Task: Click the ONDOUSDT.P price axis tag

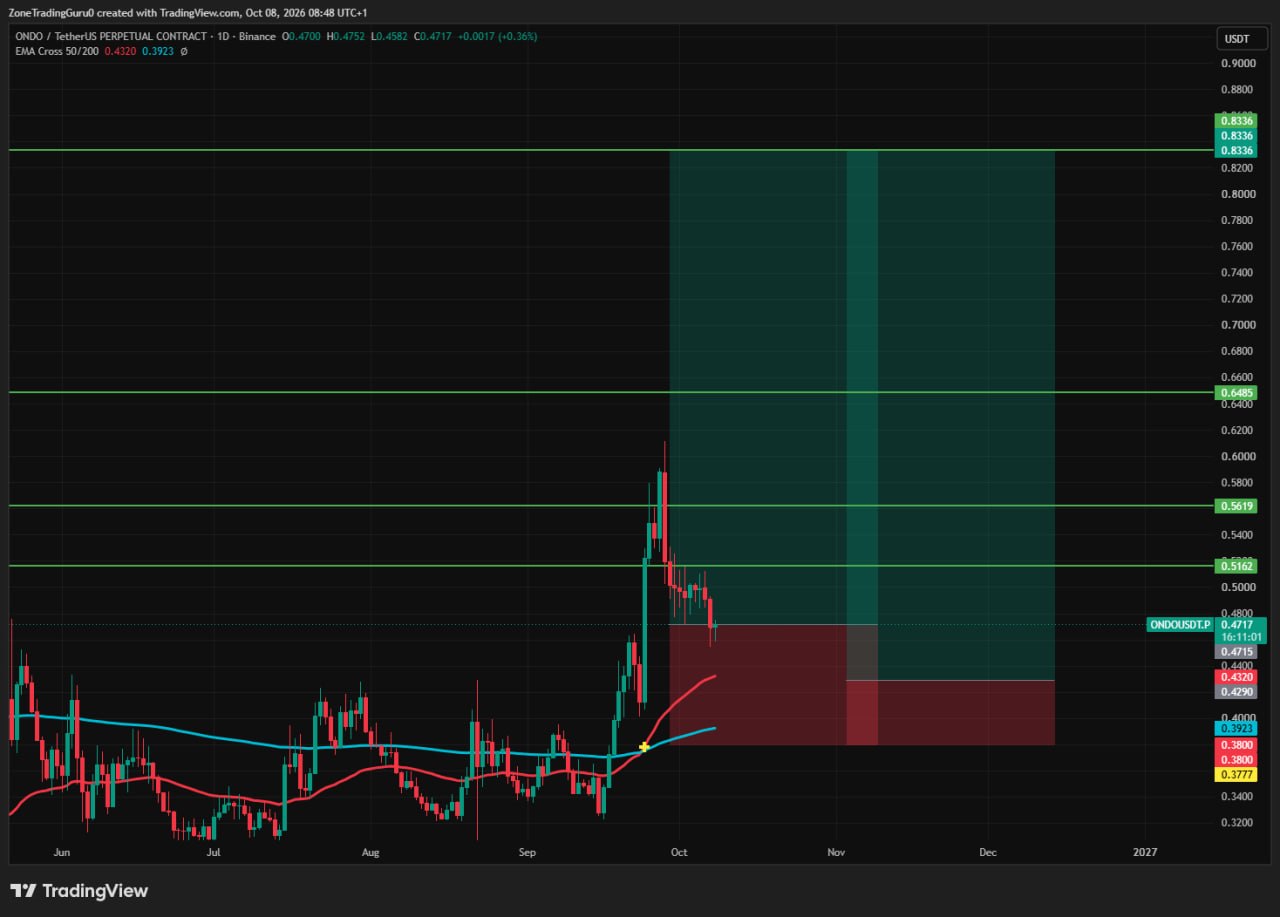Action: pos(1181,625)
